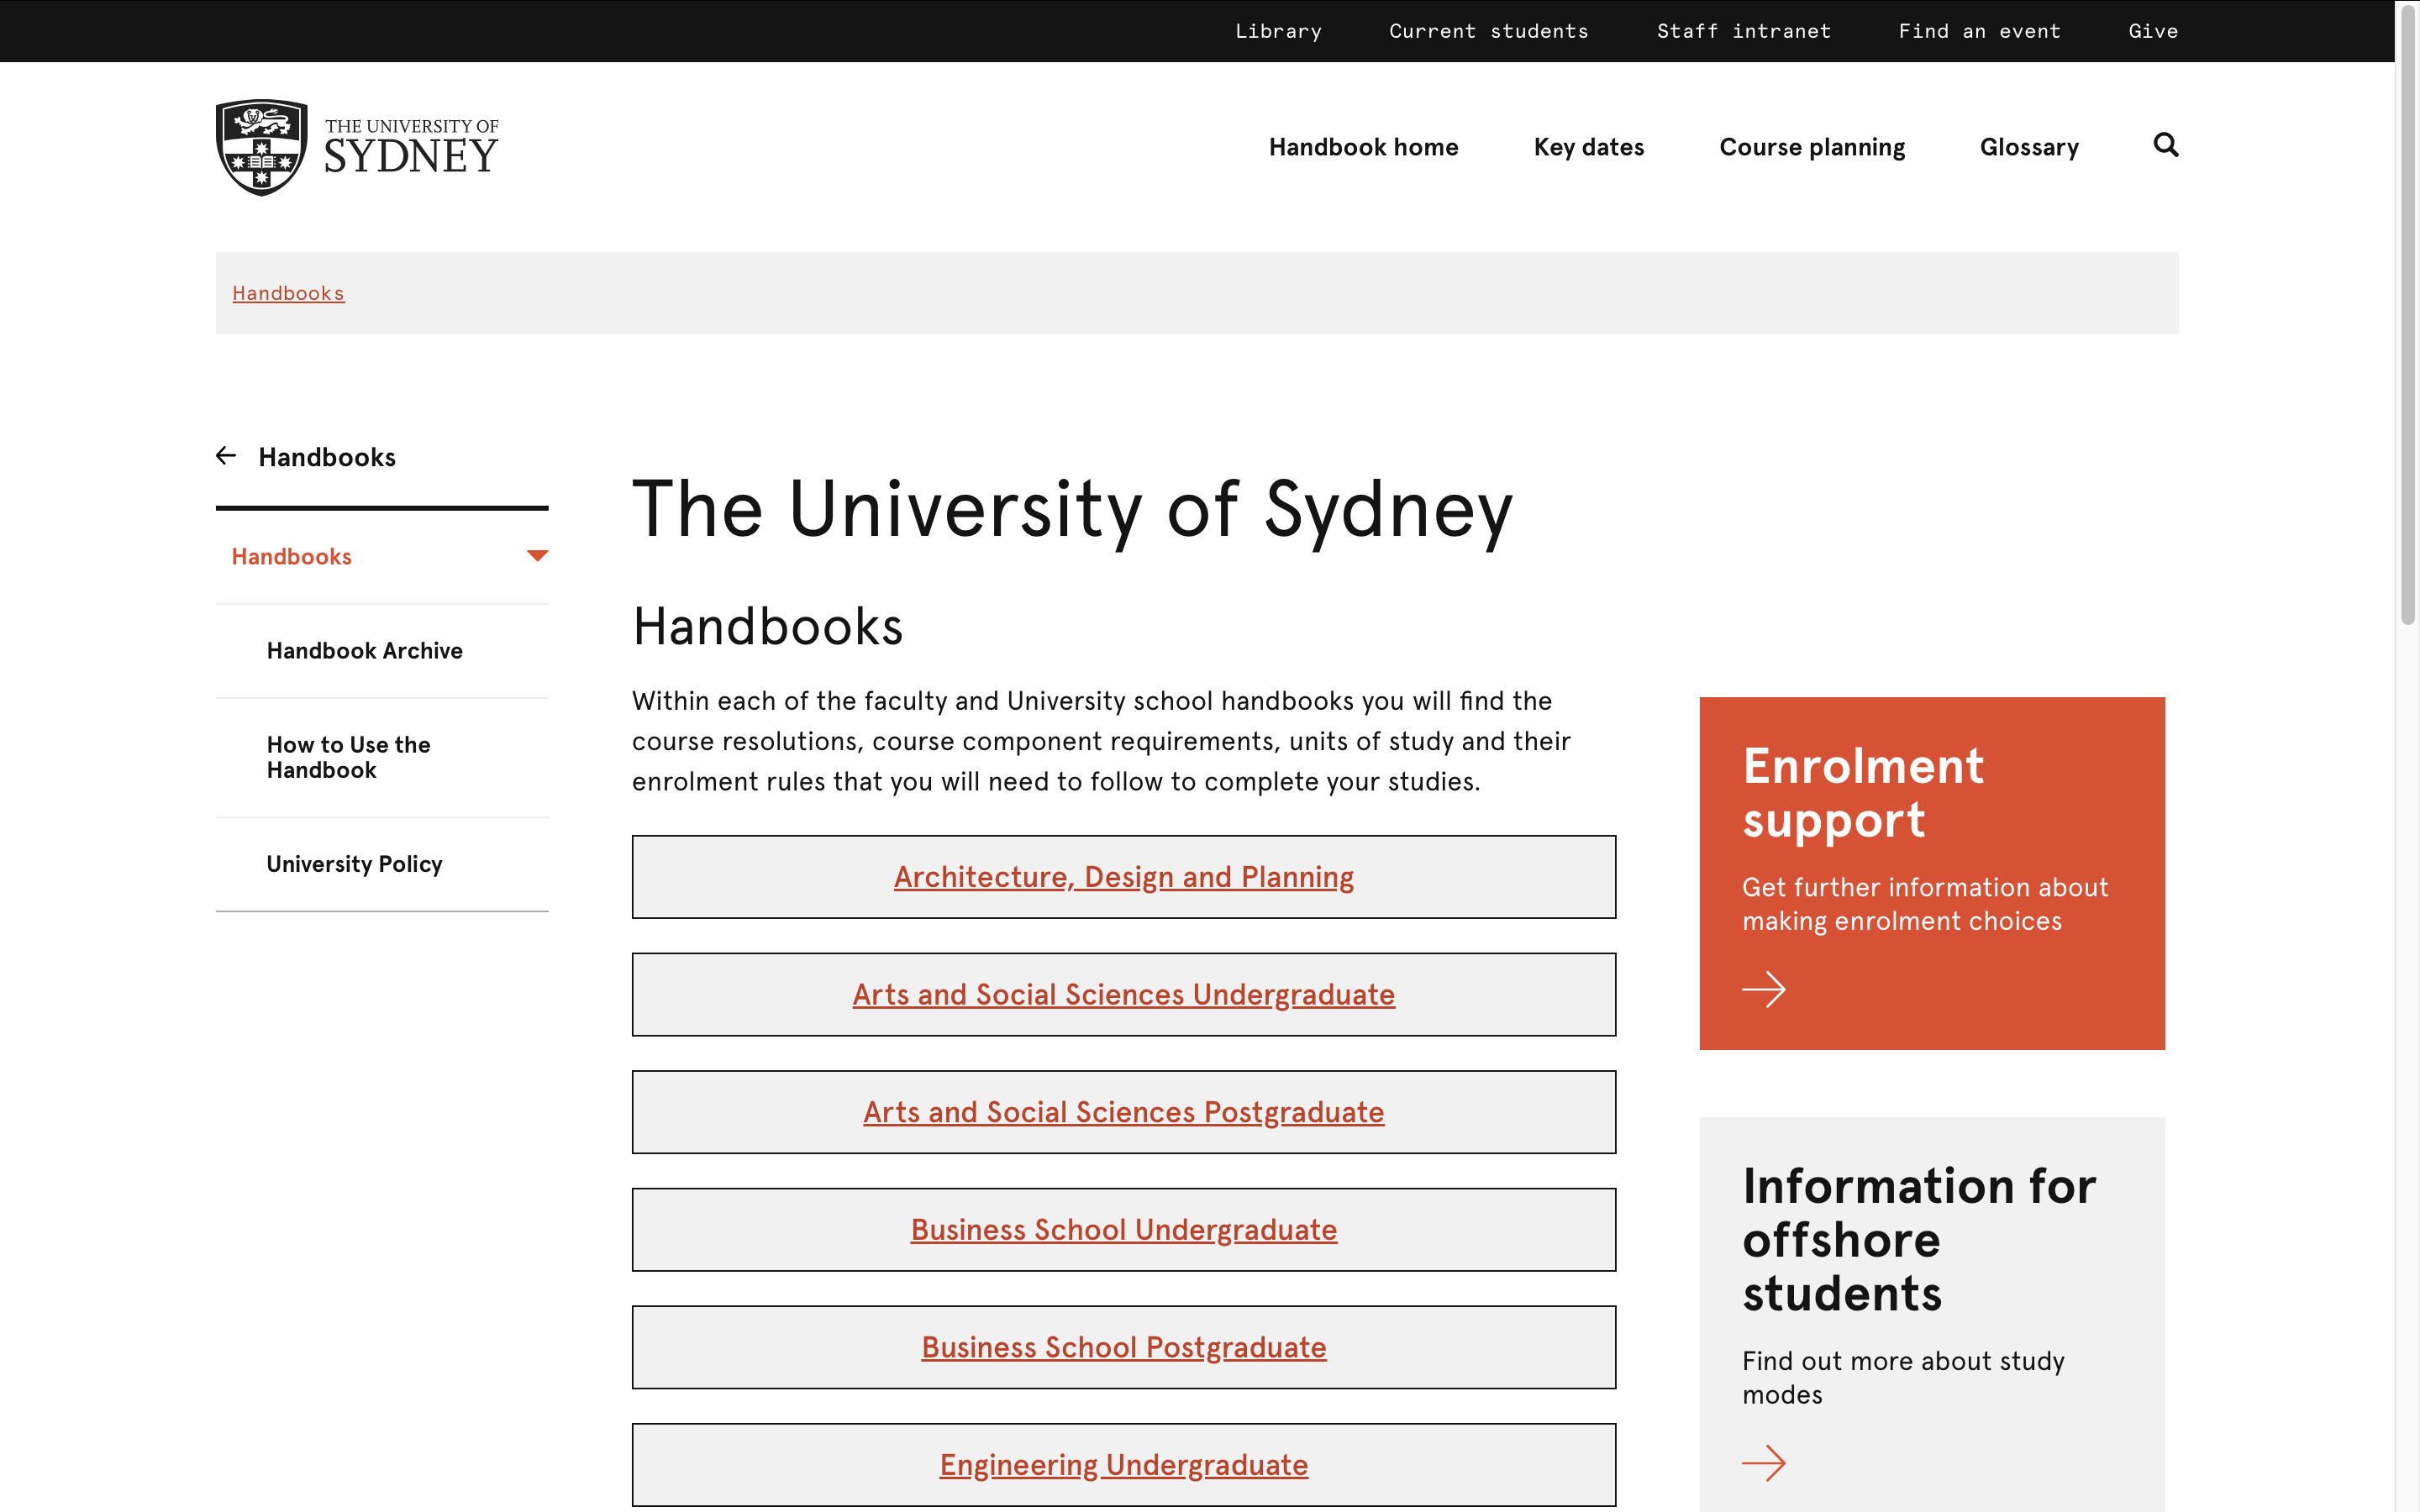The height and width of the screenshot is (1512, 2420).
Task: Click the Handbooks breadcrumb link
Action: (288, 293)
